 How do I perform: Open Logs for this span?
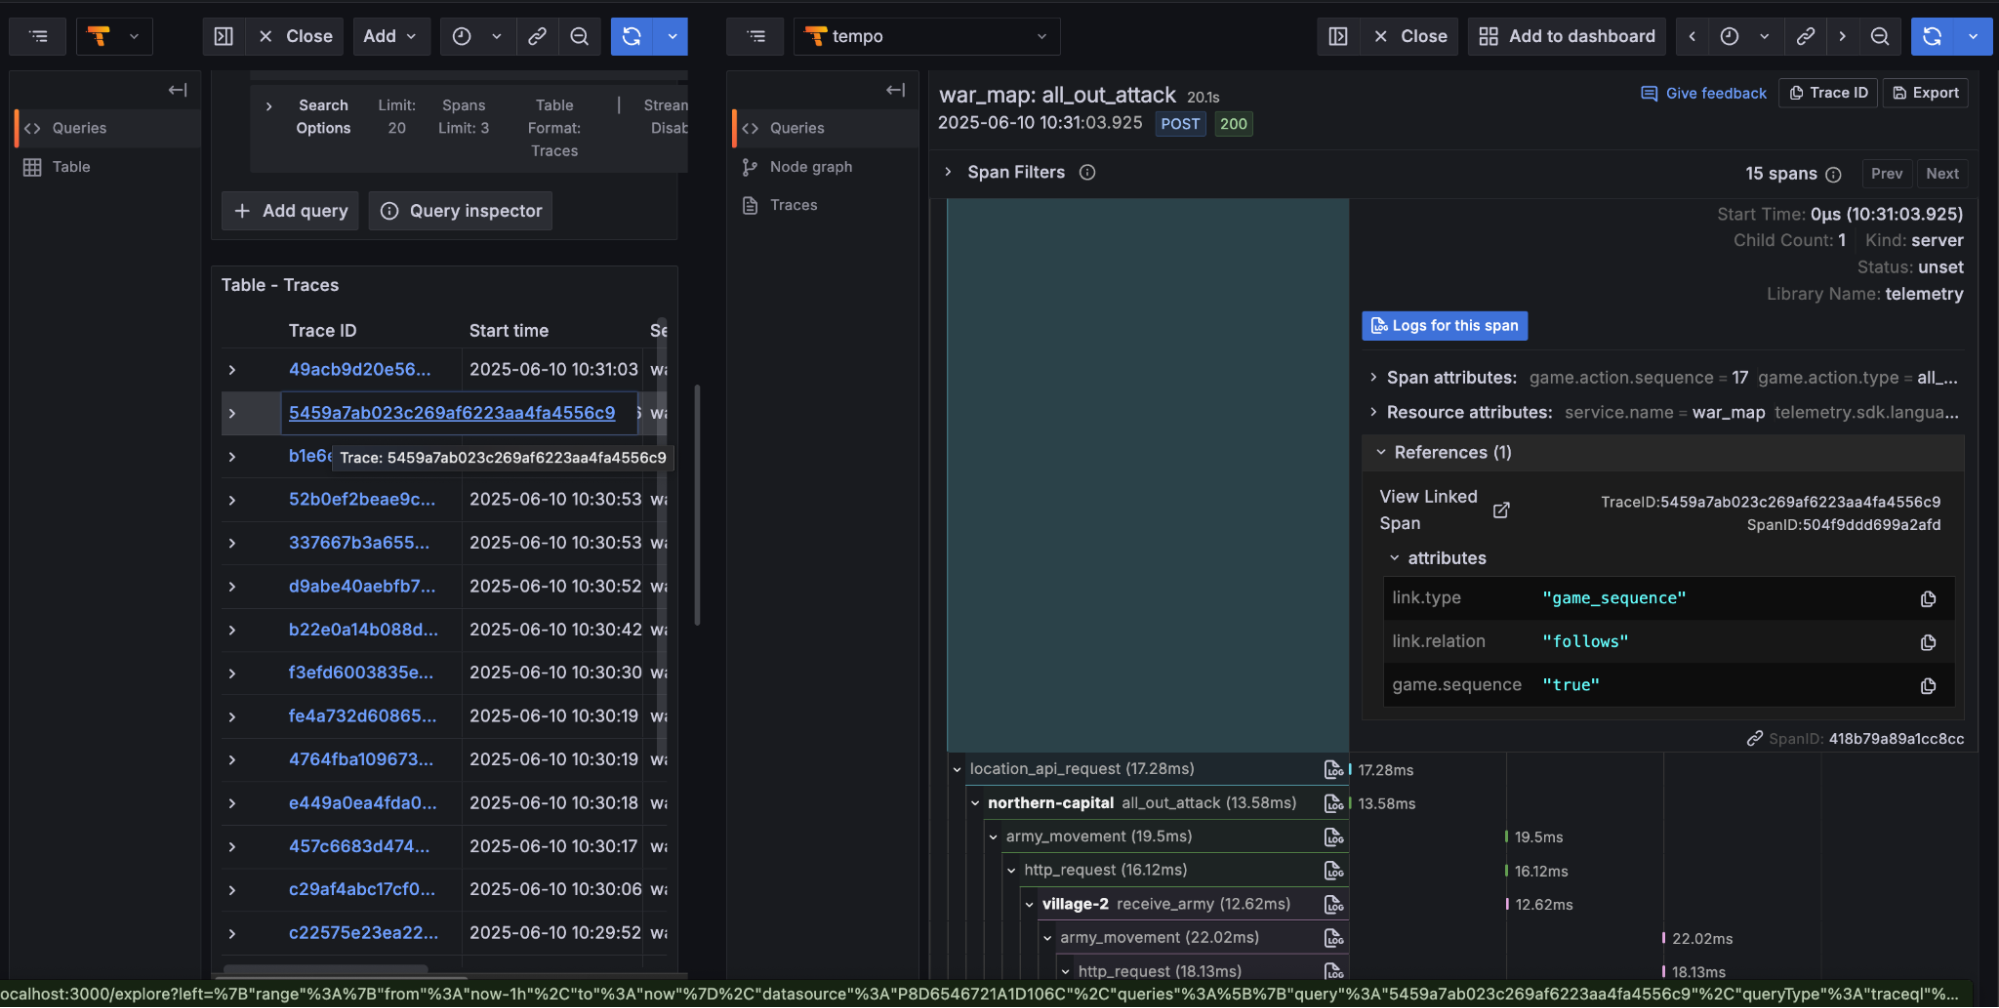point(1444,326)
